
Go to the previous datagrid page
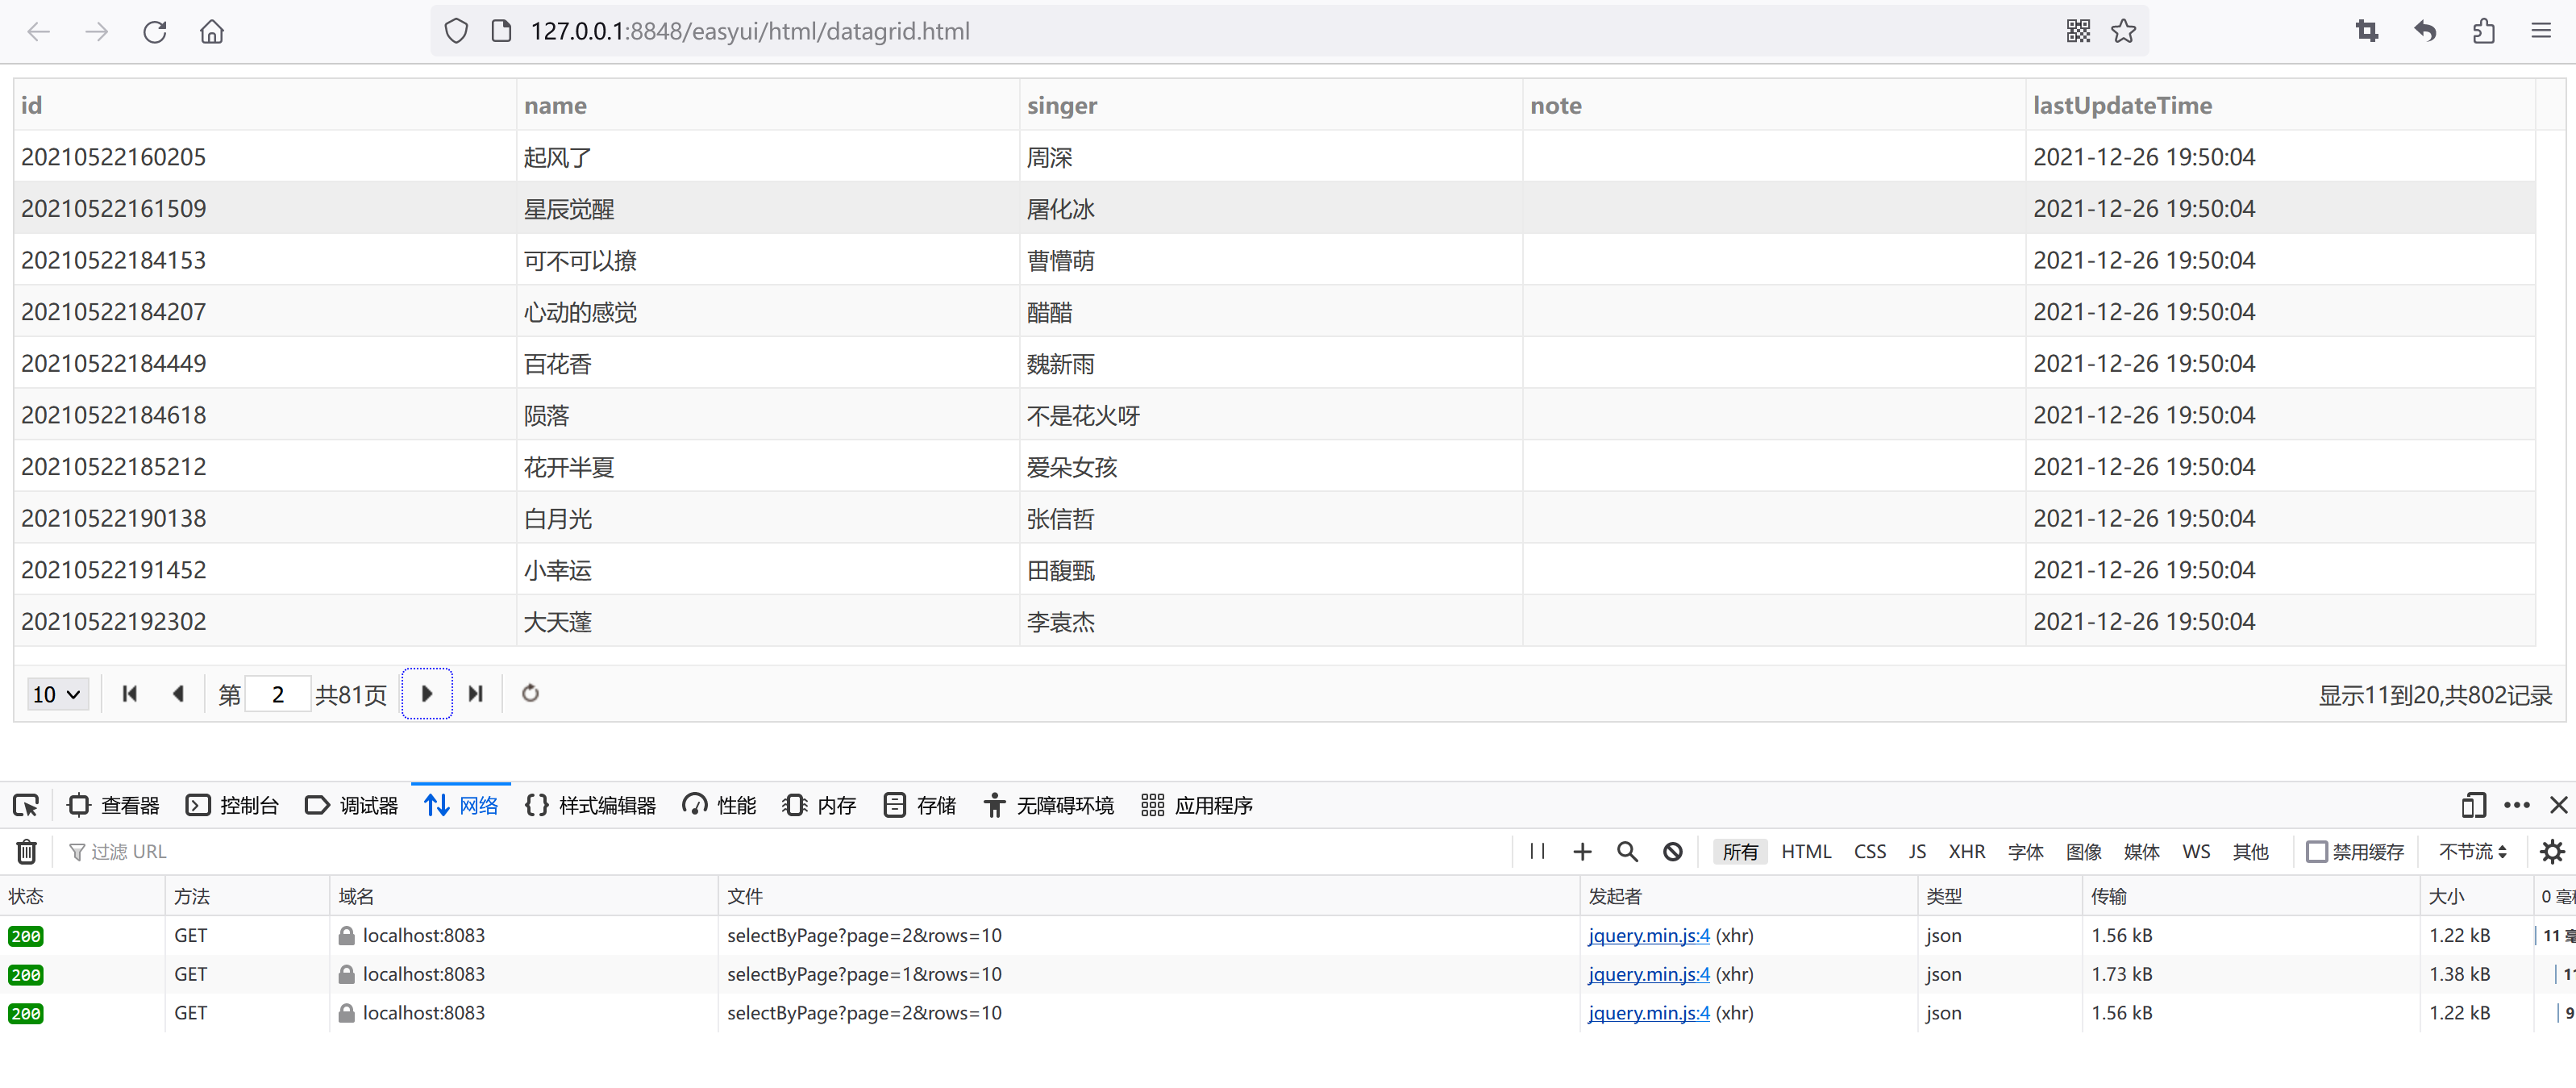tap(178, 694)
